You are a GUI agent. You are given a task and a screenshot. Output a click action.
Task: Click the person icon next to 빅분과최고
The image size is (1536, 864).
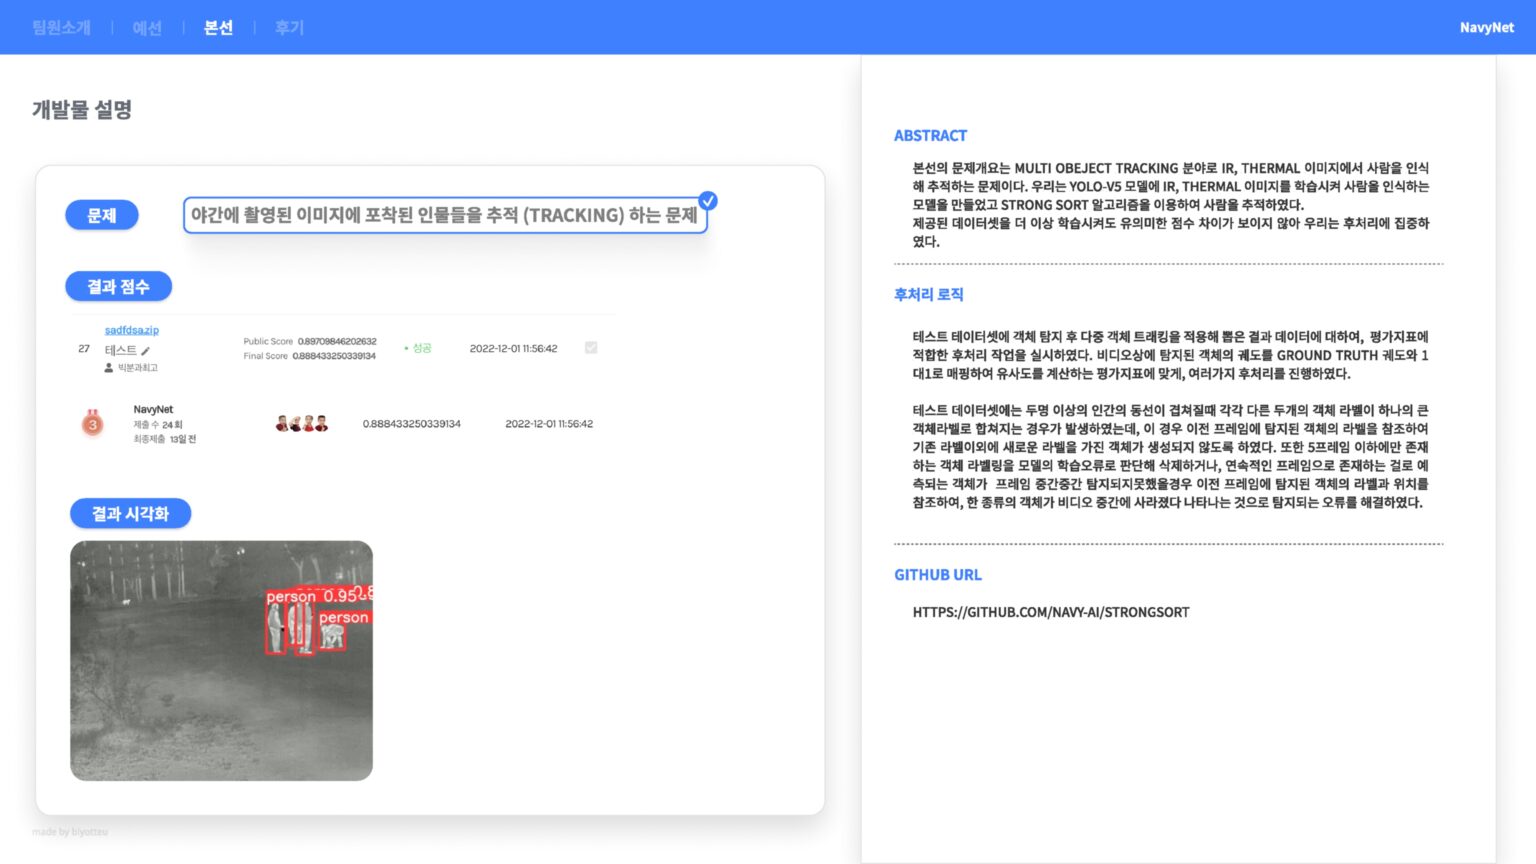pos(109,368)
